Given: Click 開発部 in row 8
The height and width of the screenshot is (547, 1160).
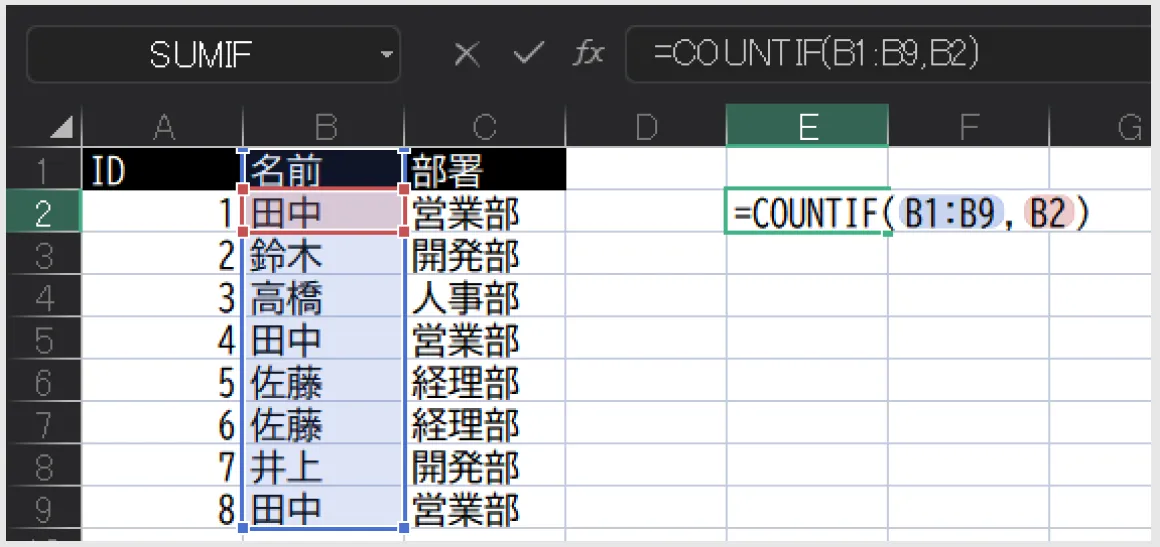Looking at the screenshot, I should pyautogui.click(x=485, y=466).
